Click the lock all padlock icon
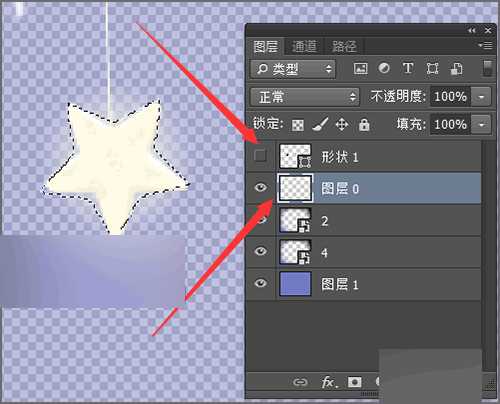This screenshot has height=404, width=500. tap(364, 125)
